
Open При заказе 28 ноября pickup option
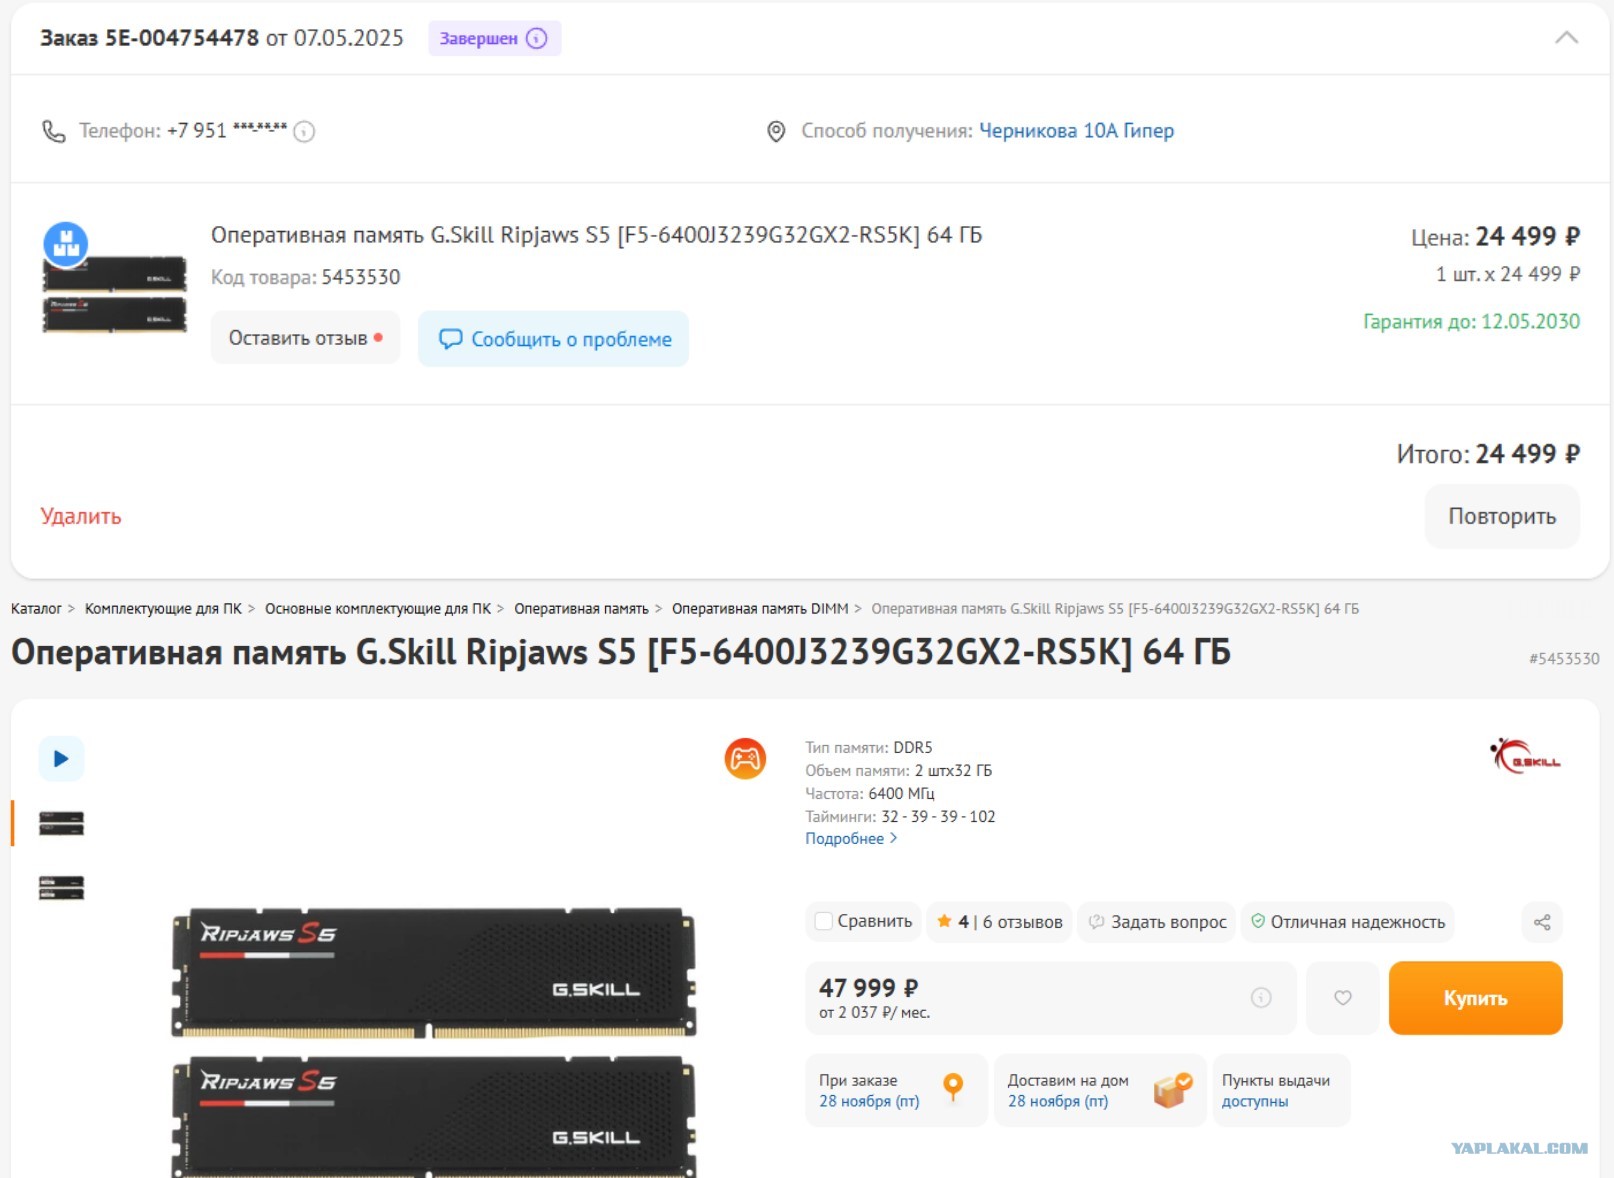[x=896, y=1090]
